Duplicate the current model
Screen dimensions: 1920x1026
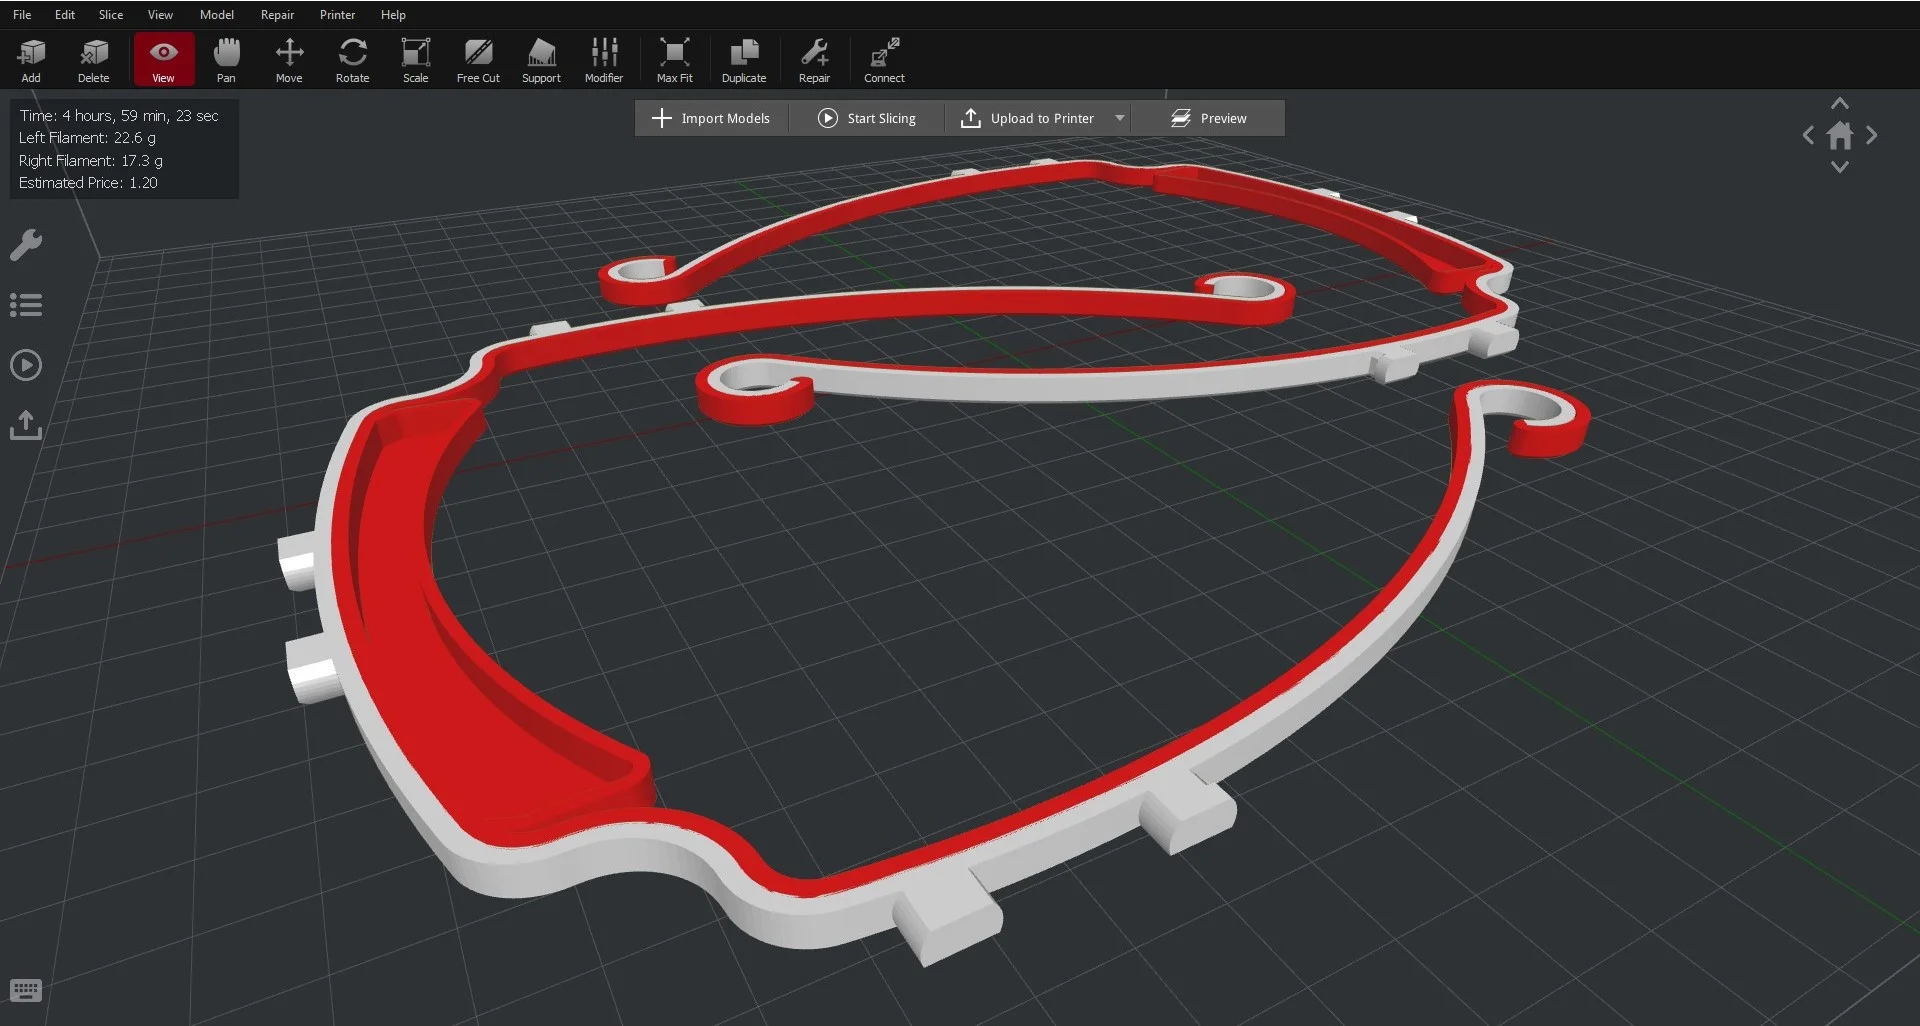744,58
